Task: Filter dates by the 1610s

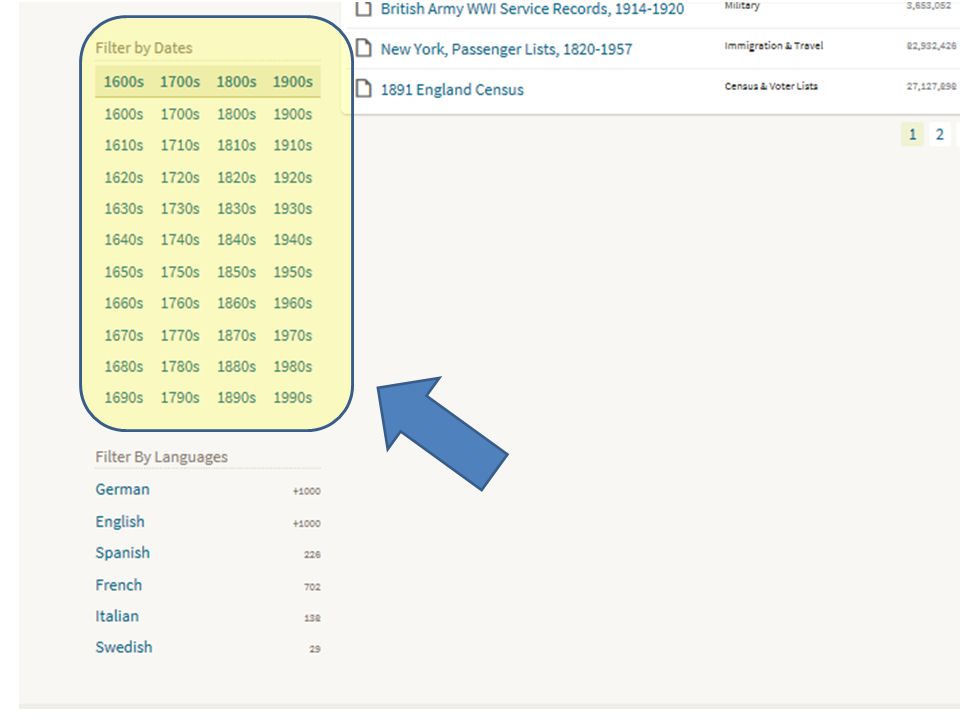Action: [x=124, y=145]
